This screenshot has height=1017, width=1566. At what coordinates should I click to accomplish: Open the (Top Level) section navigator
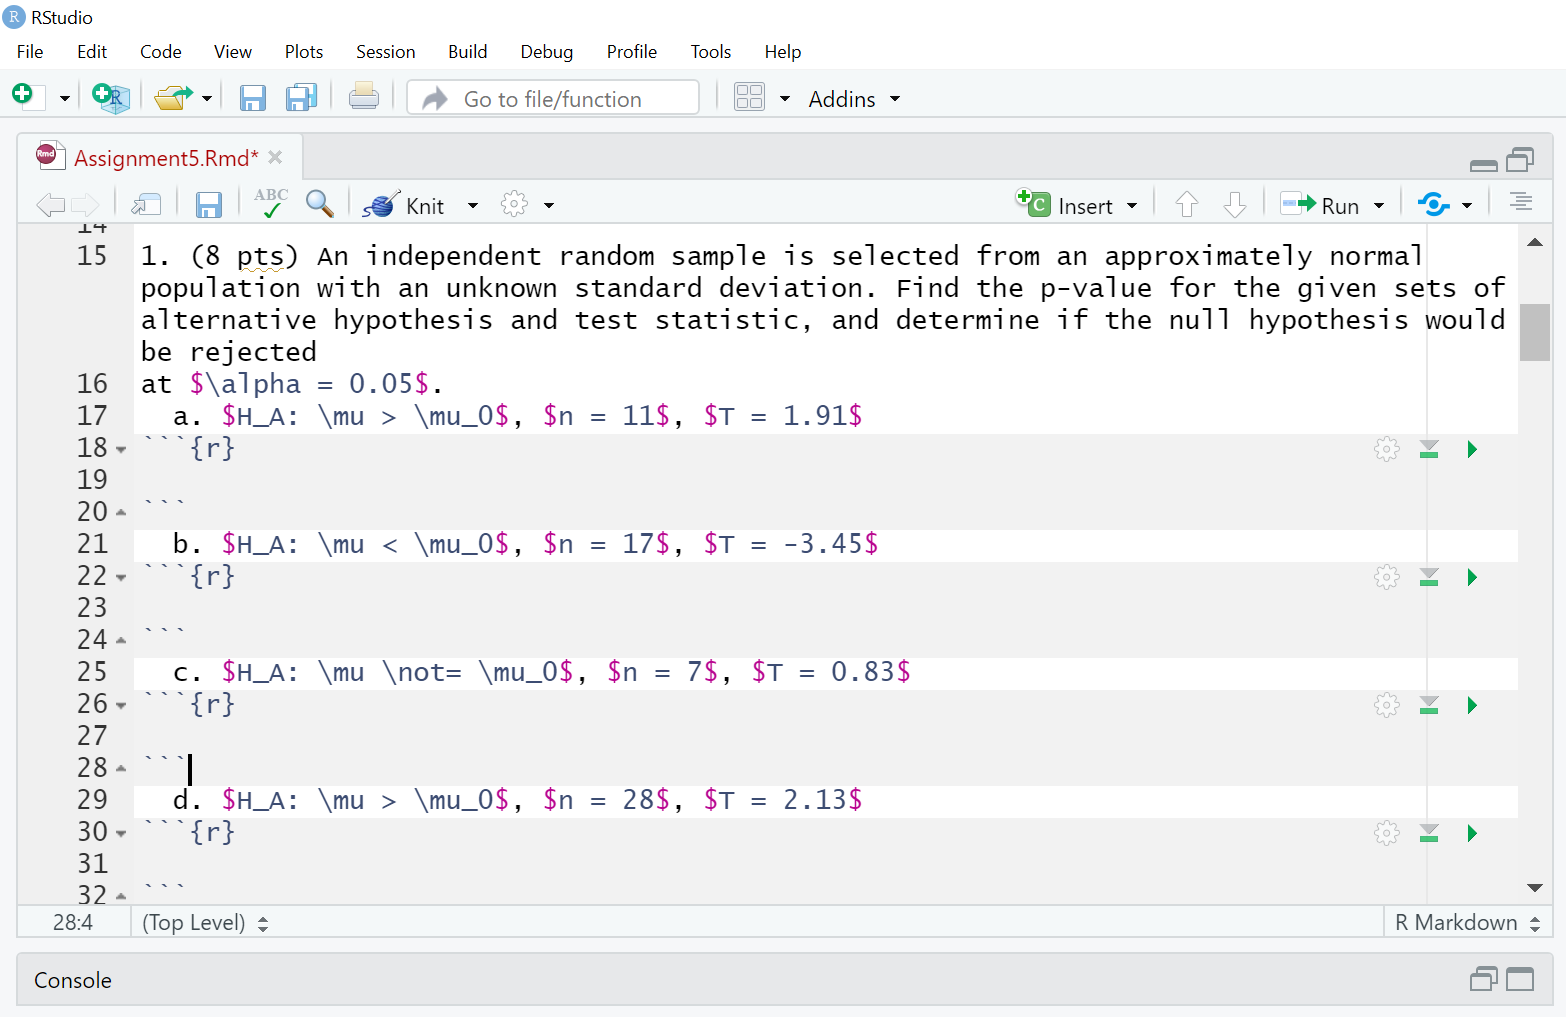(x=206, y=923)
